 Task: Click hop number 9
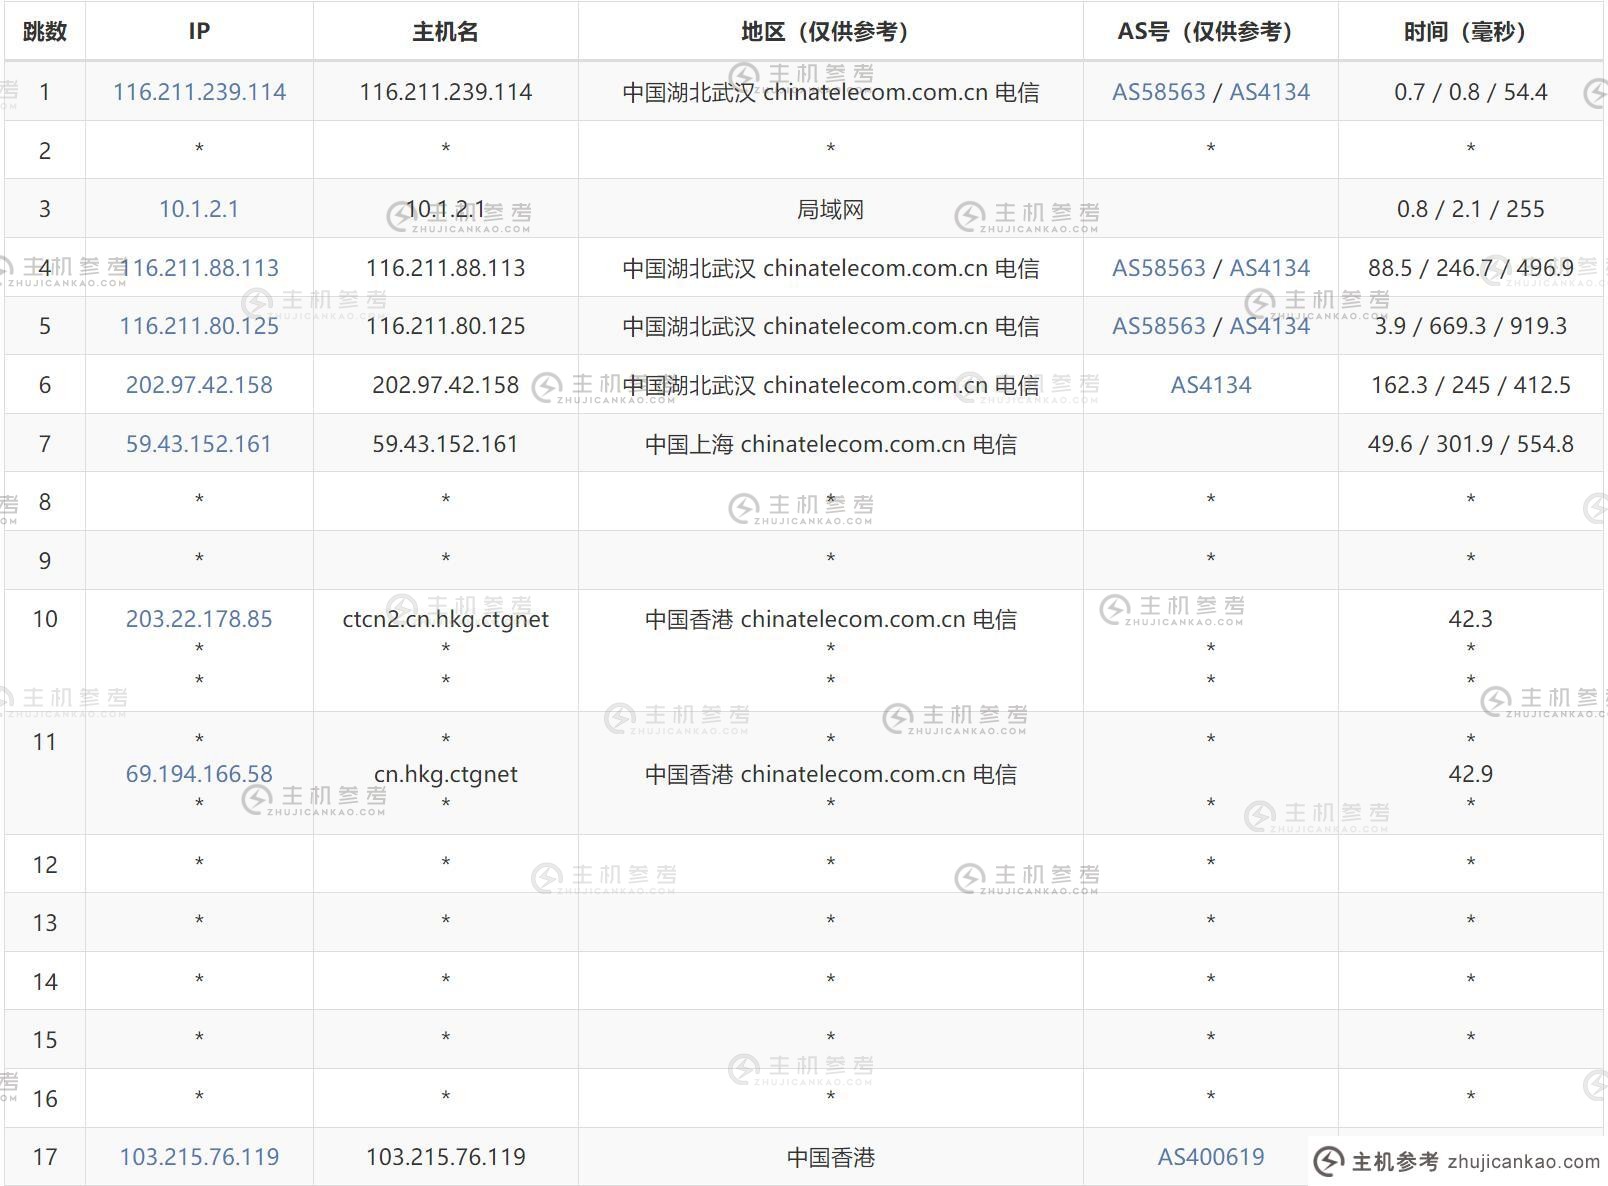[45, 561]
